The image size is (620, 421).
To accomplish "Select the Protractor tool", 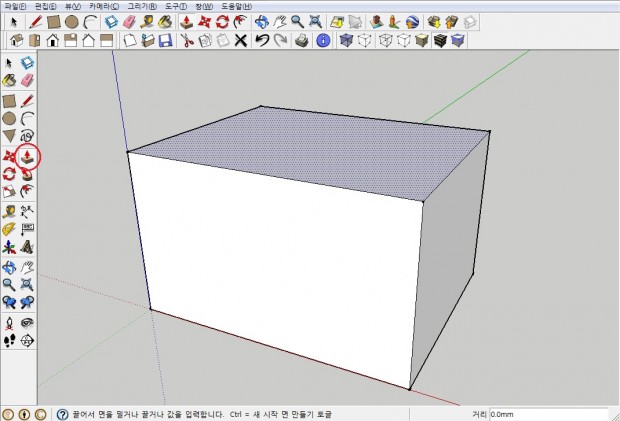I will [9, 228].
